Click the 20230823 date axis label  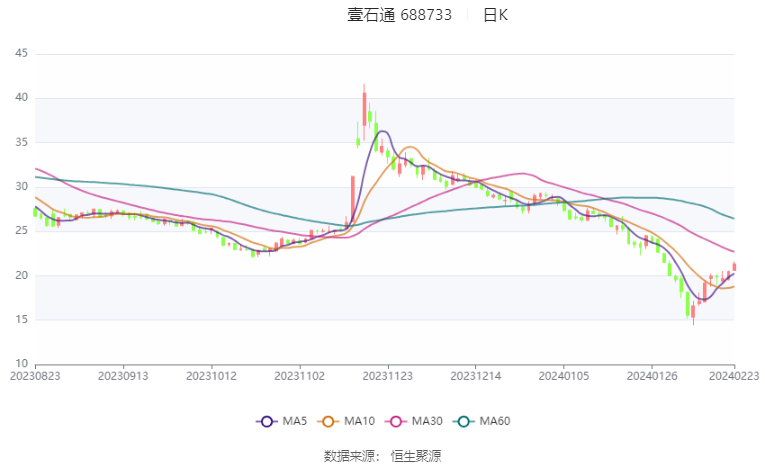tap(35, 376)
